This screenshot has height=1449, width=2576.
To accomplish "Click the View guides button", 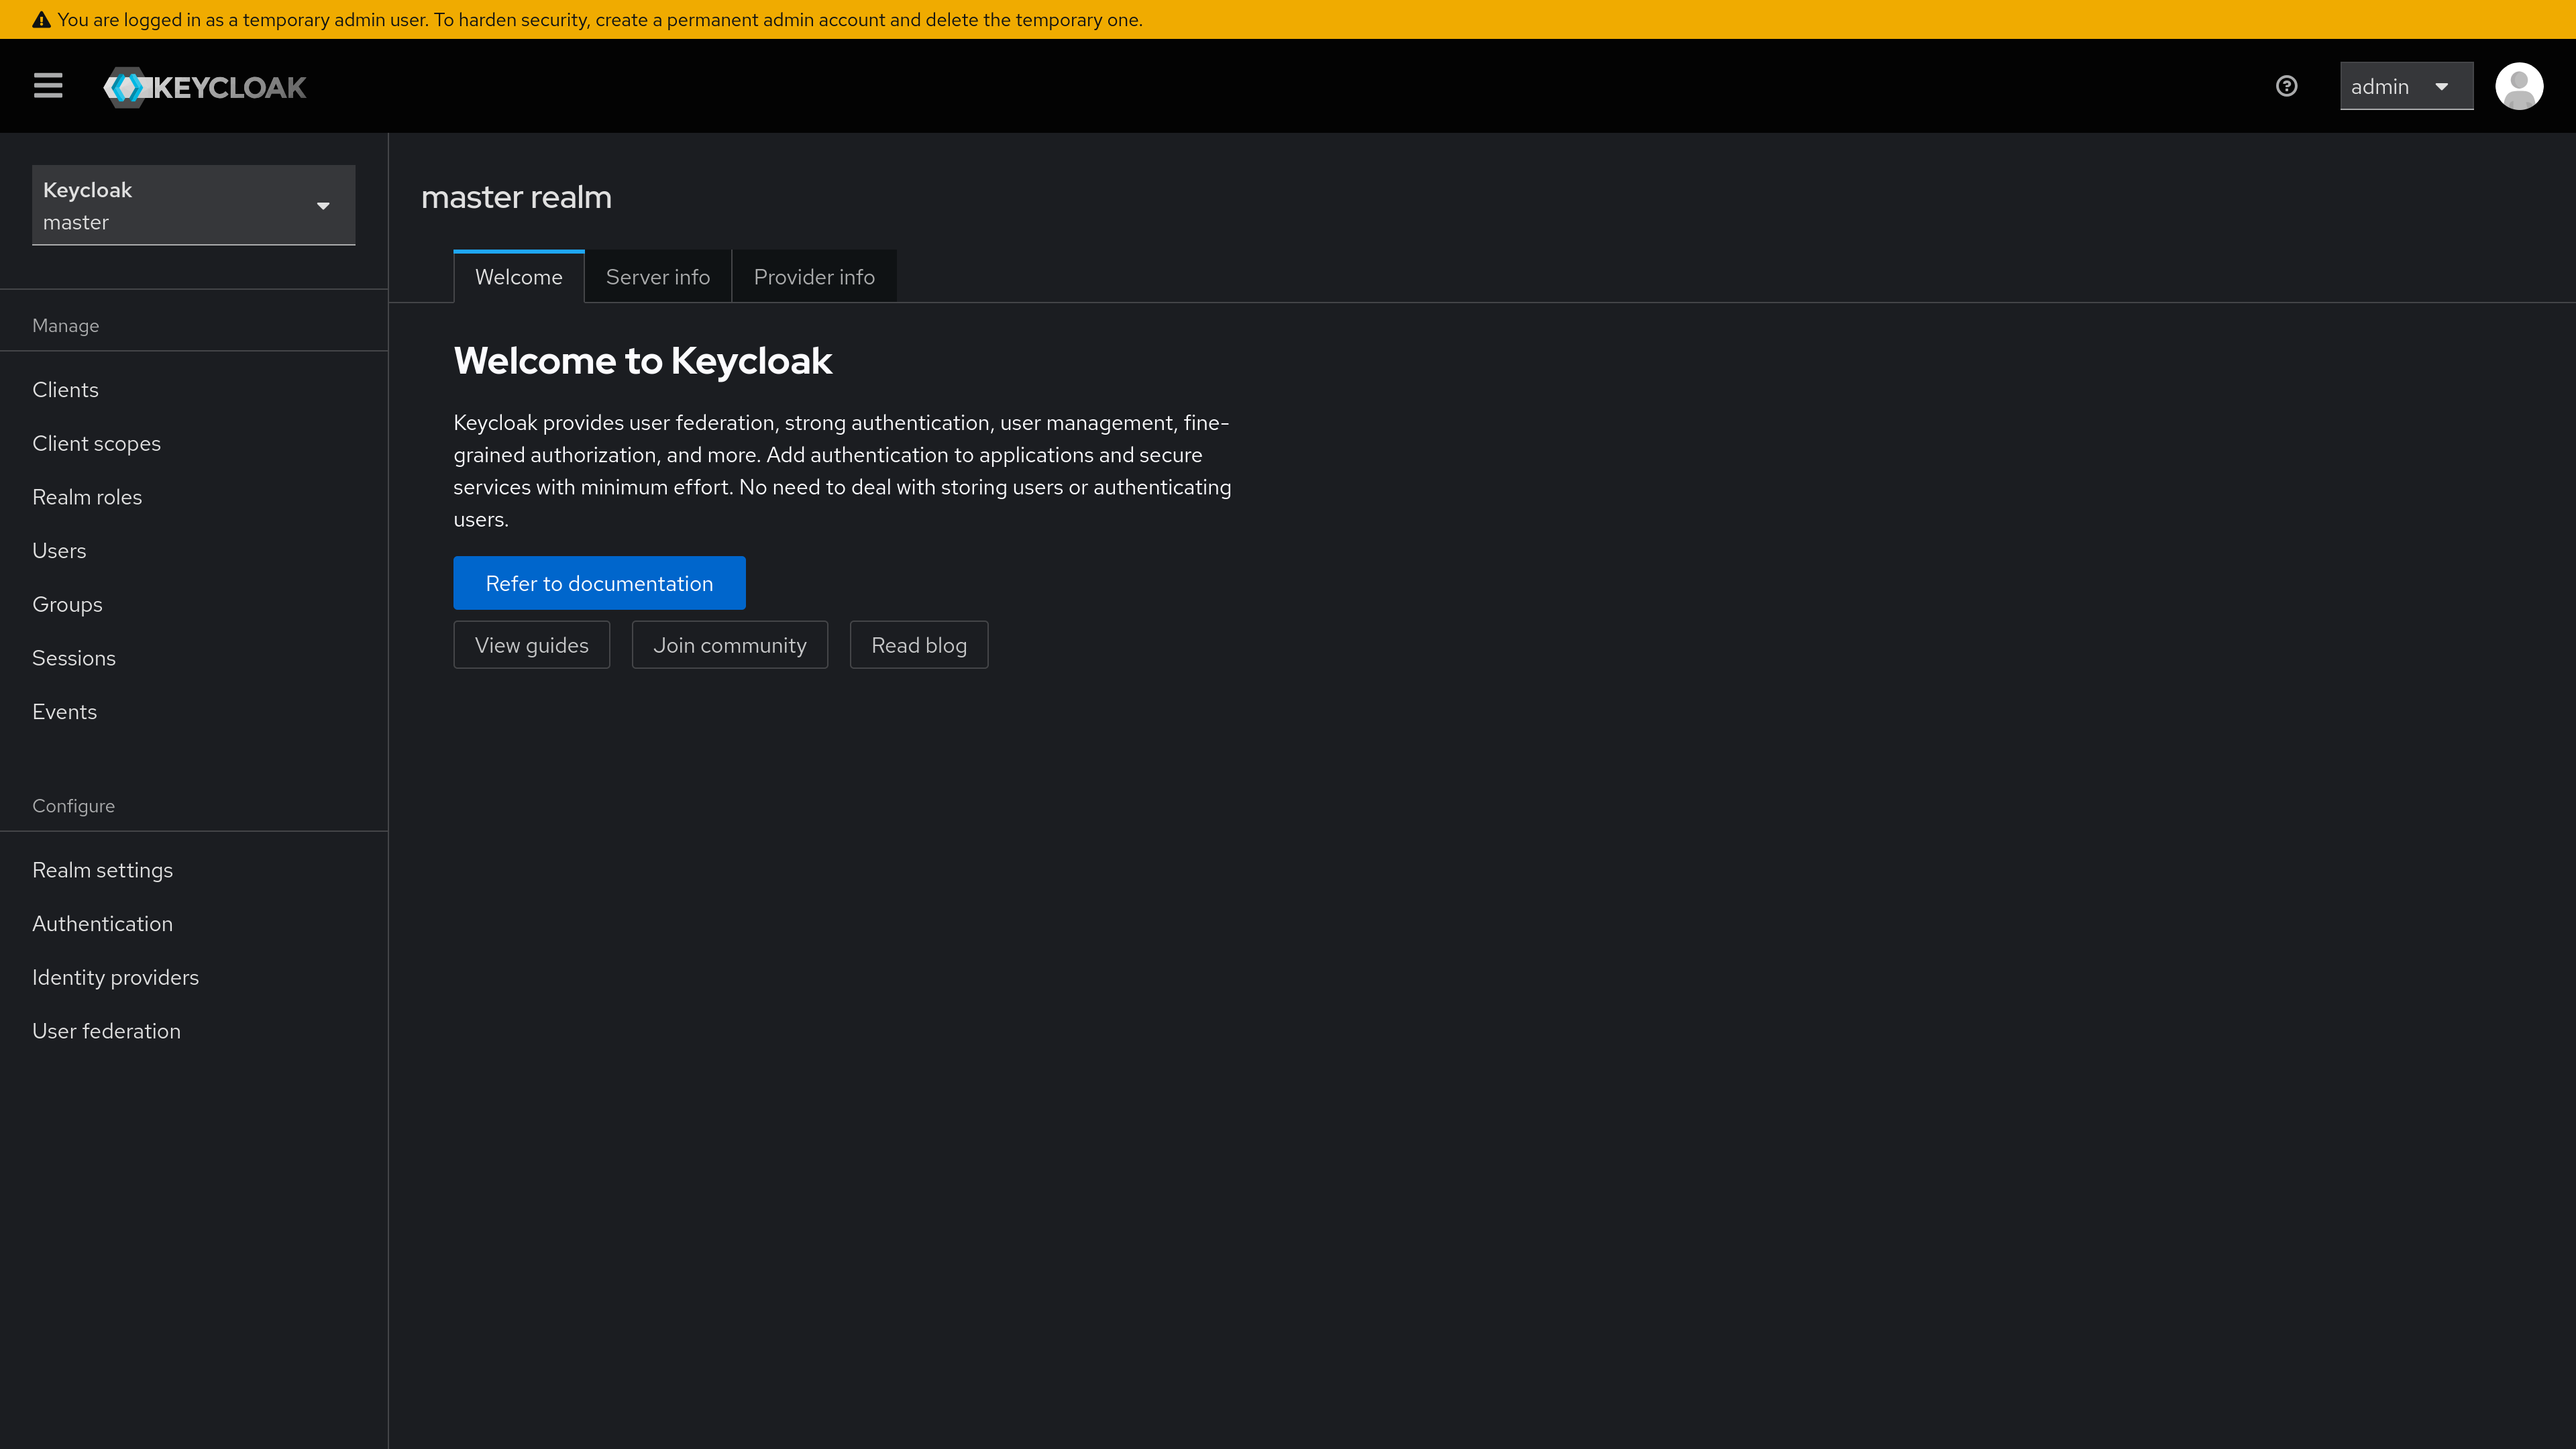I will click(x=531, y=645).
